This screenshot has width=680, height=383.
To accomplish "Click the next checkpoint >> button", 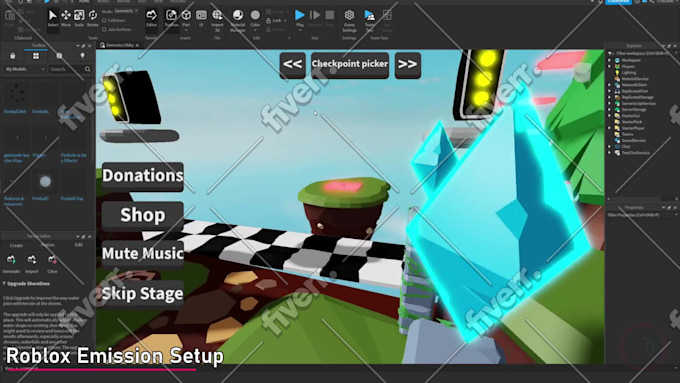I will (408, 65).
